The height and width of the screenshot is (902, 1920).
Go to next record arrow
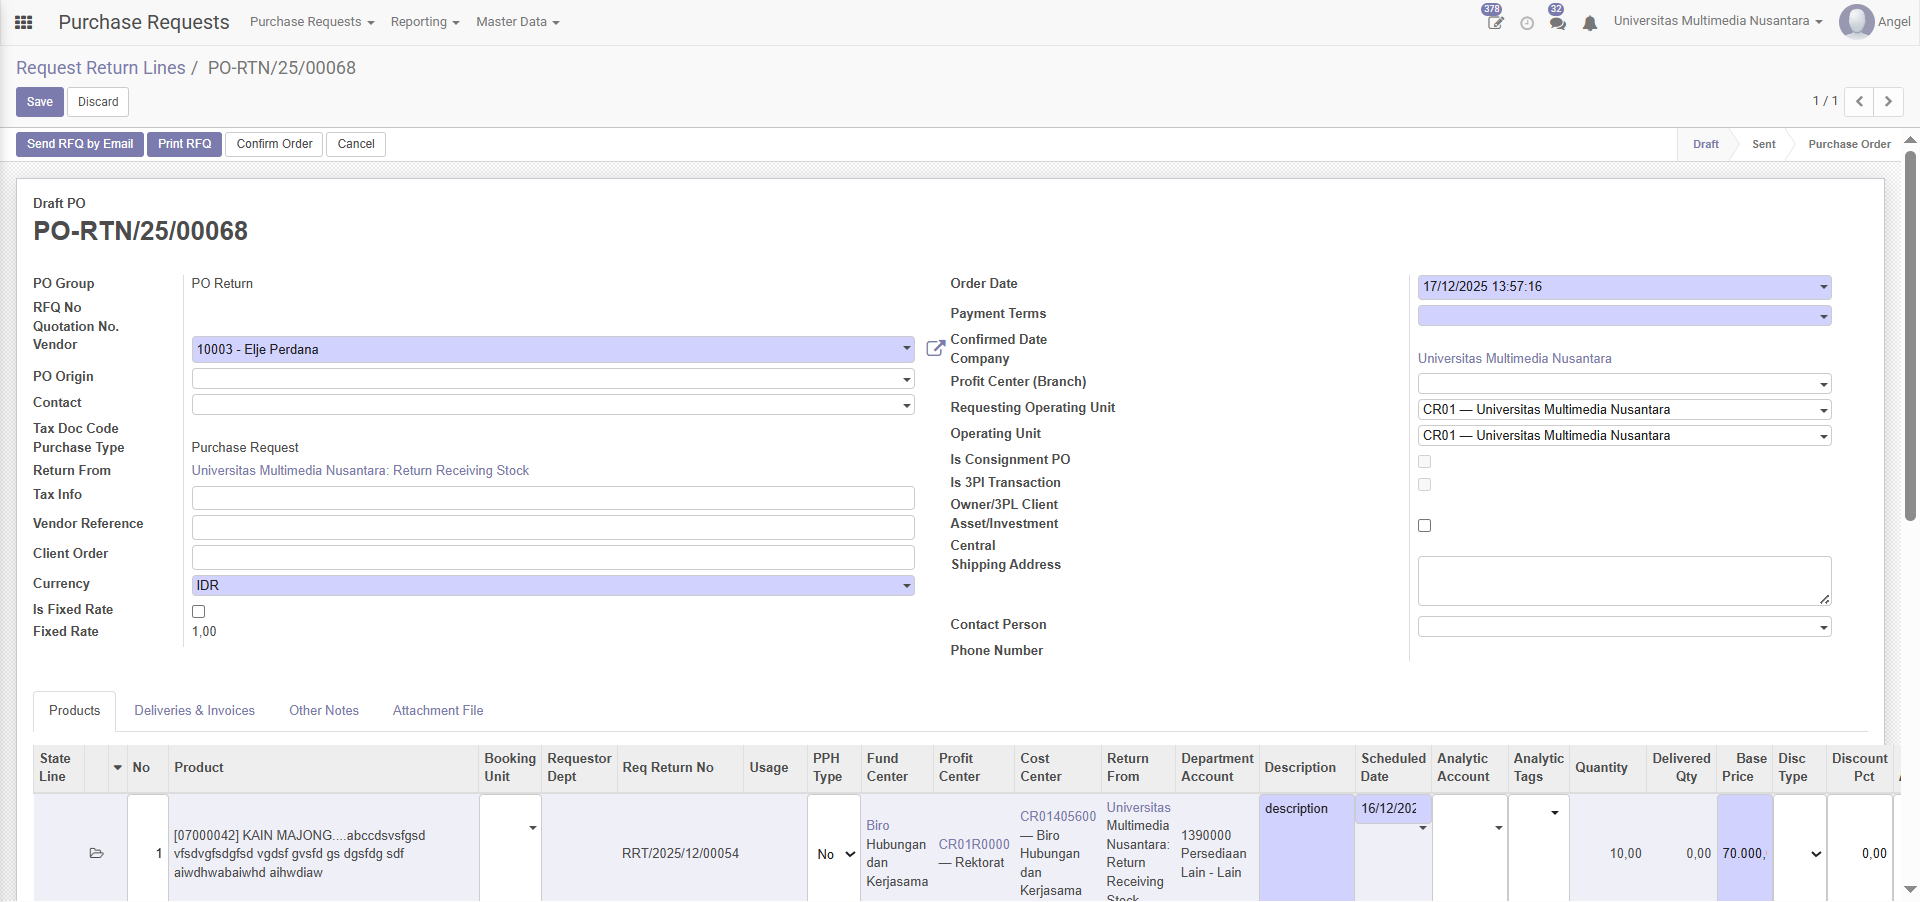(x=1888, y=101)
